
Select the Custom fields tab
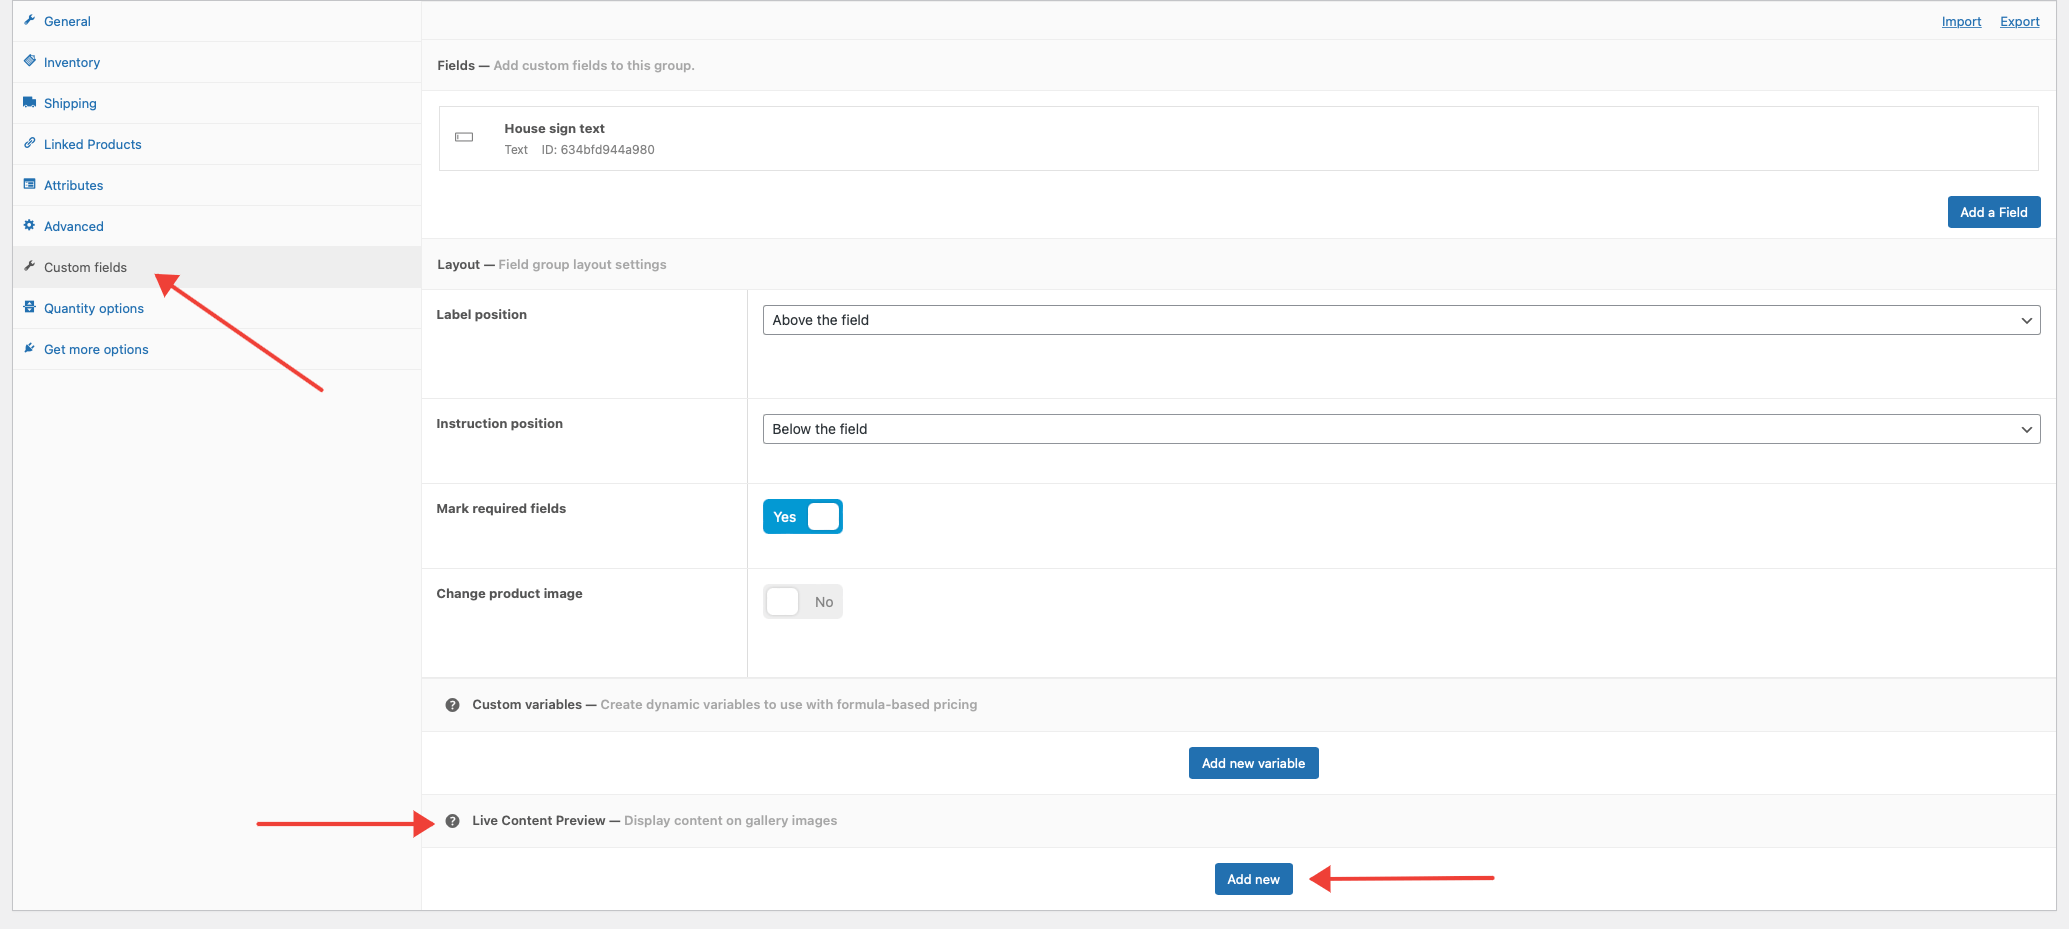217,267
